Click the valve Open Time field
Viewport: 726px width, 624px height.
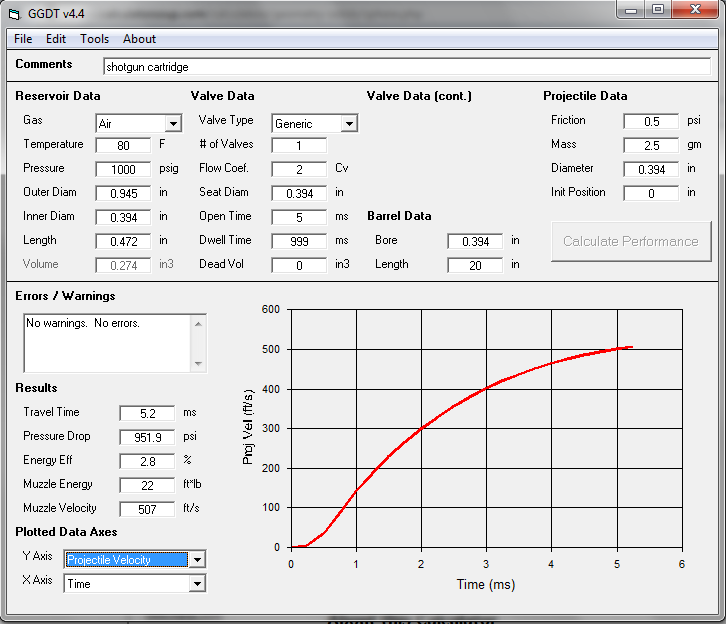pos(299,217)
